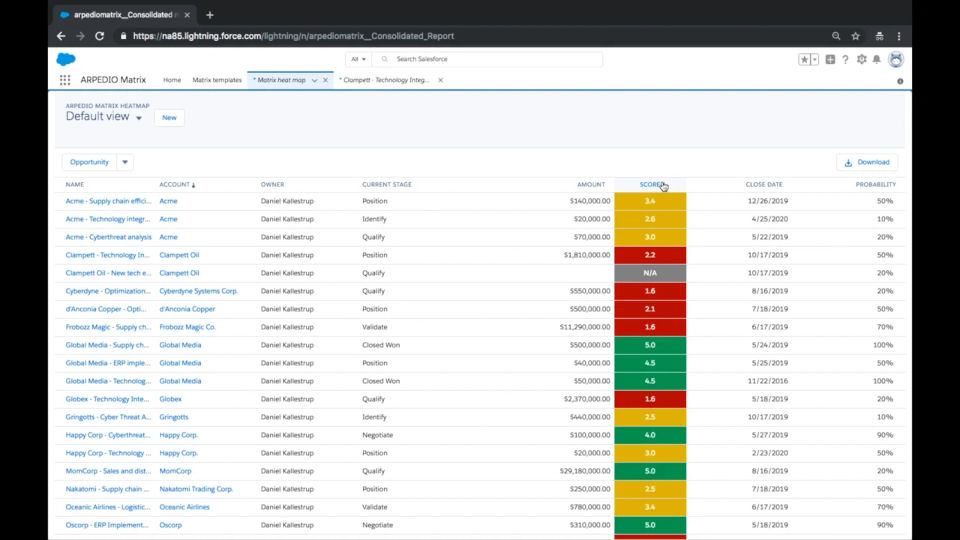Click green 4.0 score for Happy Corp
Image resolution: width=960 pixels, height=540 pixels.
650,435
